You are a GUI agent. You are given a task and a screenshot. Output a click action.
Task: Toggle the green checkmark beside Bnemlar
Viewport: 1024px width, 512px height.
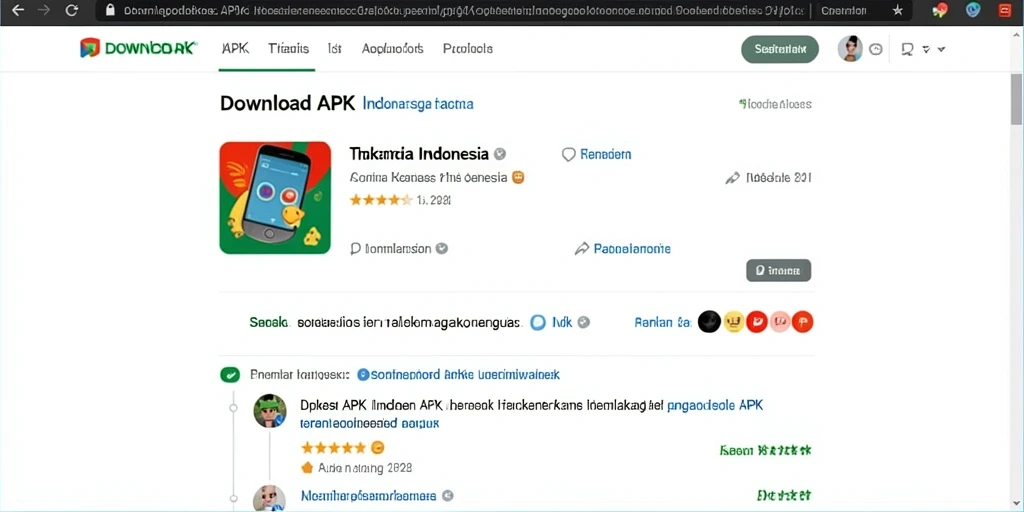[229, 375]
